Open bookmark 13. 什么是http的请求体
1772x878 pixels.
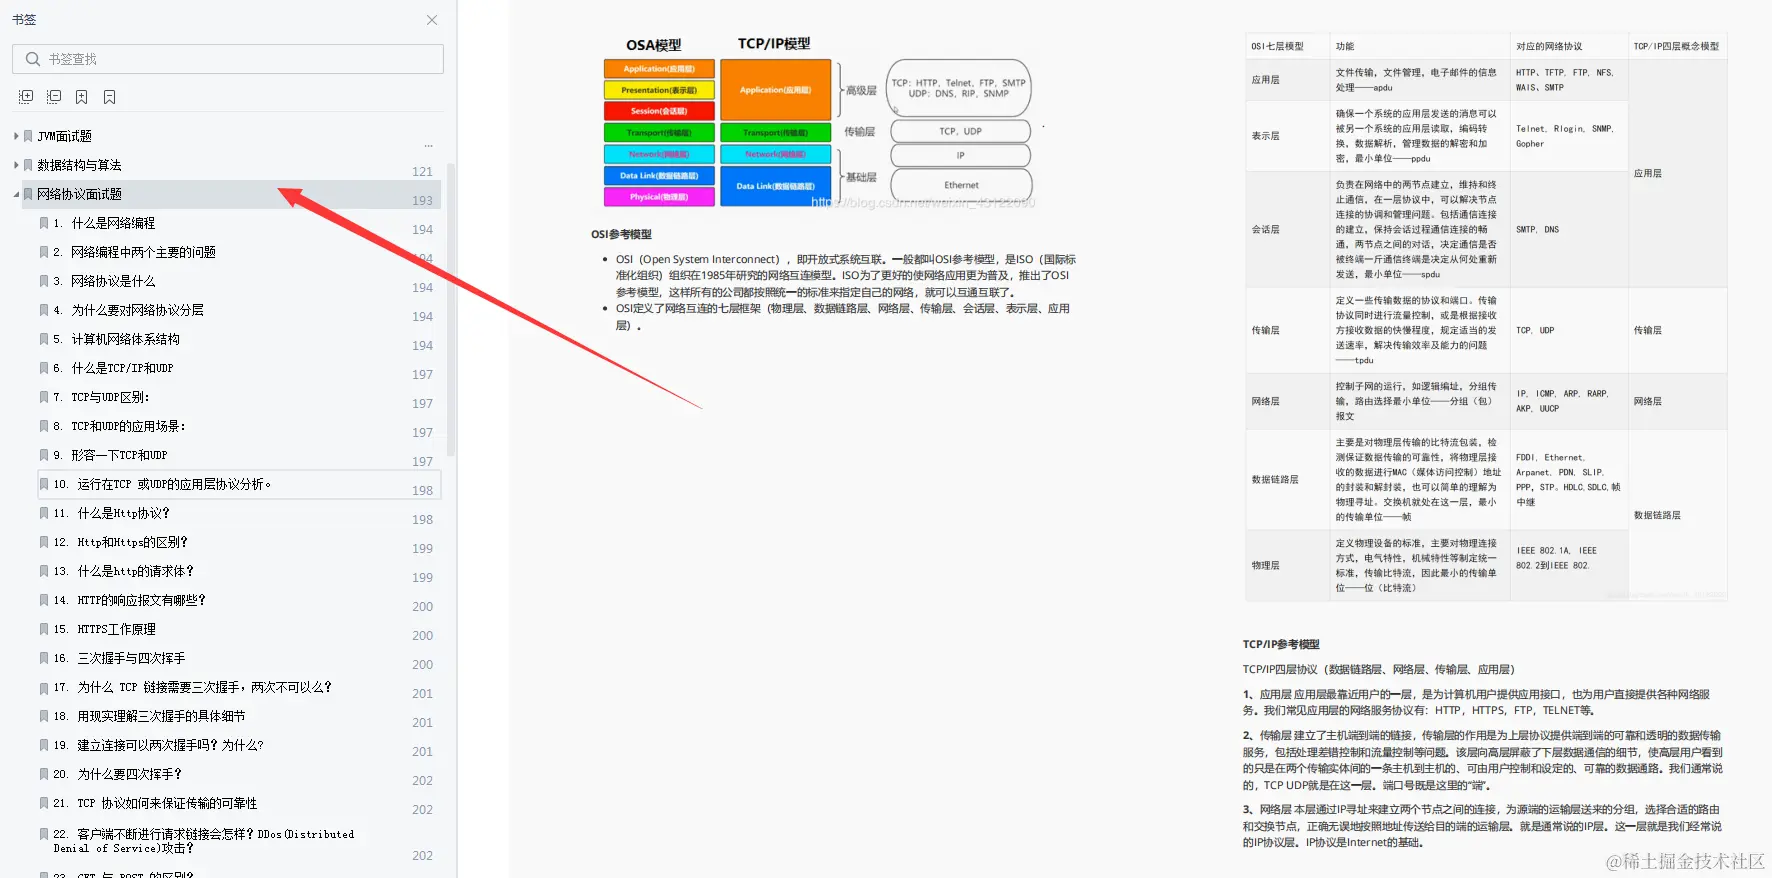(x=124, y=571)
